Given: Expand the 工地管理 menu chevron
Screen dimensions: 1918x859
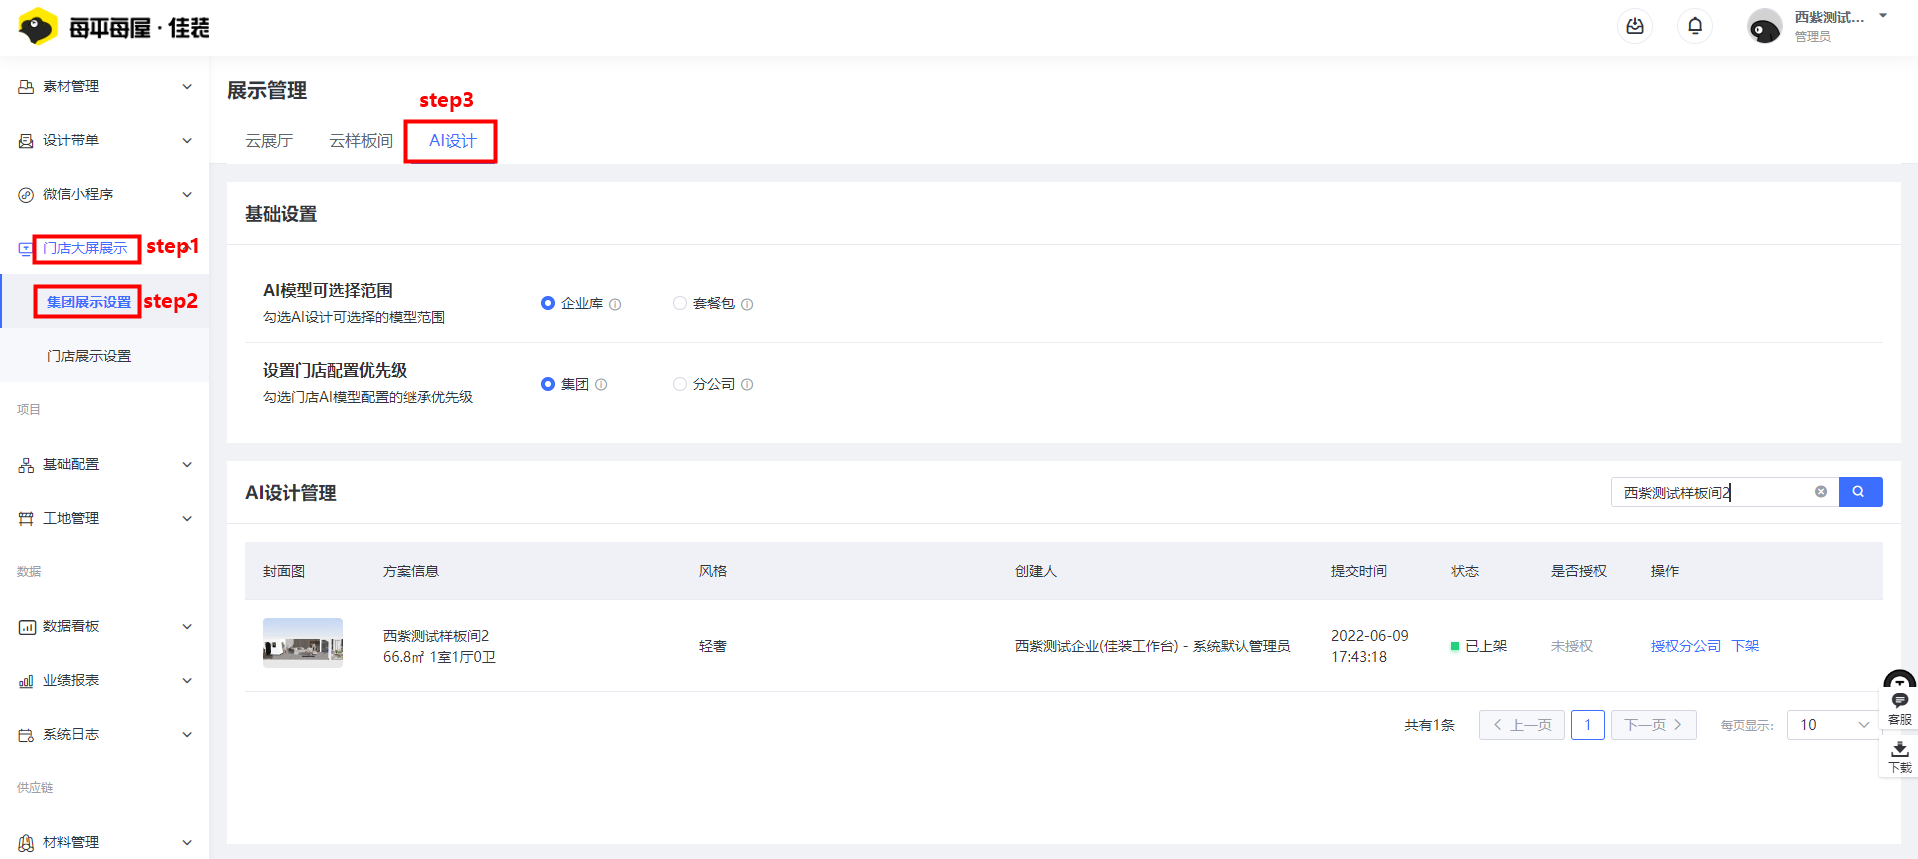Looking at the screenshot, I should 187,519.
